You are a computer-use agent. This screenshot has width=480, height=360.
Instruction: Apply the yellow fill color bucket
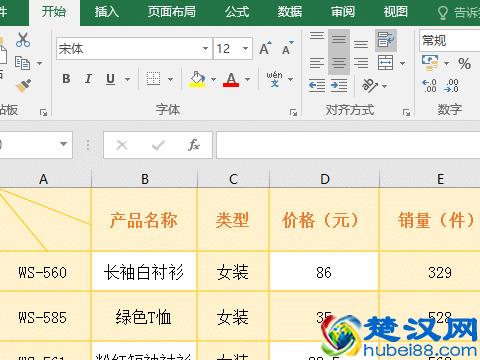click(x=197, y=79)
